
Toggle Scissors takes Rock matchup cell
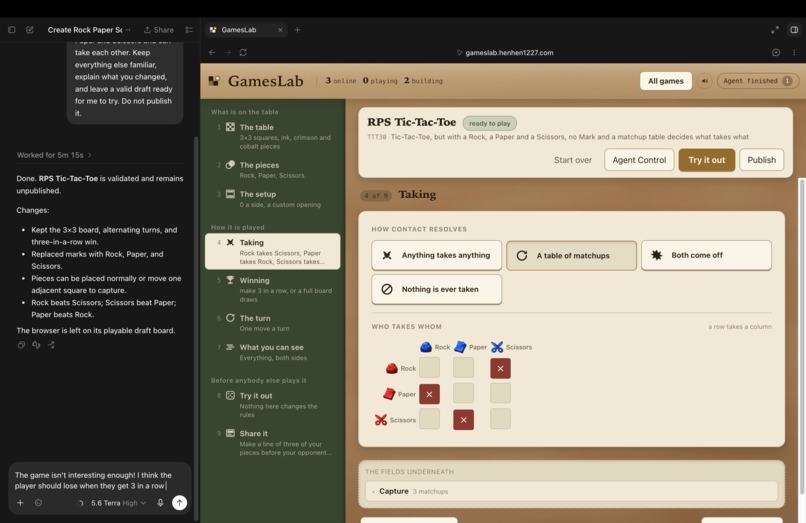pyautogui.click(x=429, y=419)
